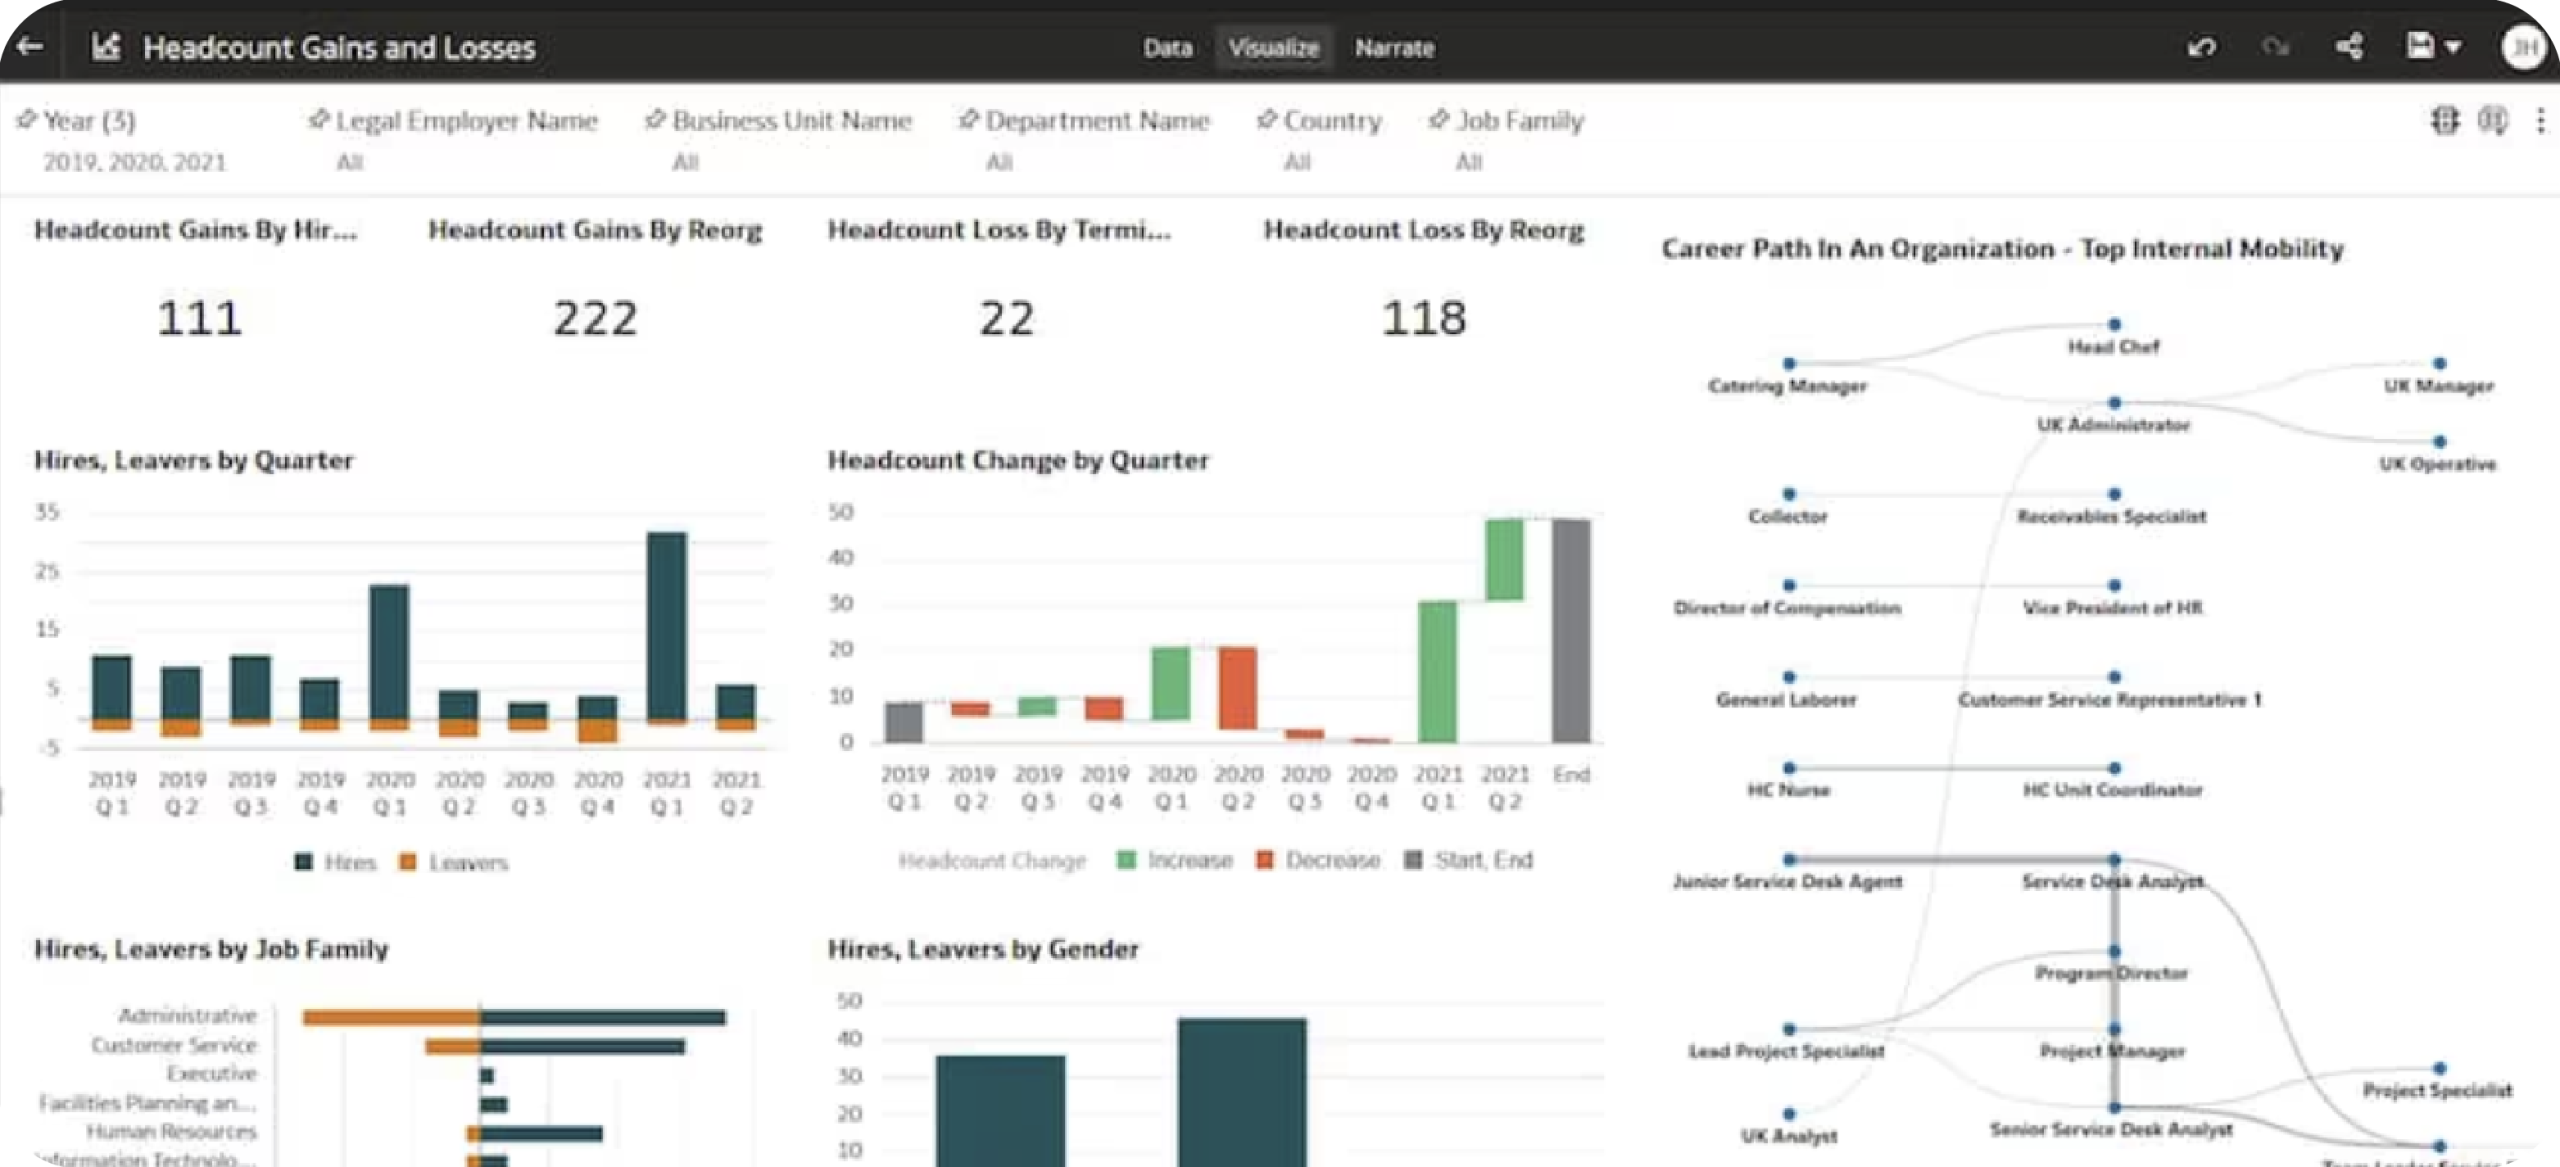Click the chart logo next to Headcount Gains and Losses

pyautogui.click(x=106, y=47)
